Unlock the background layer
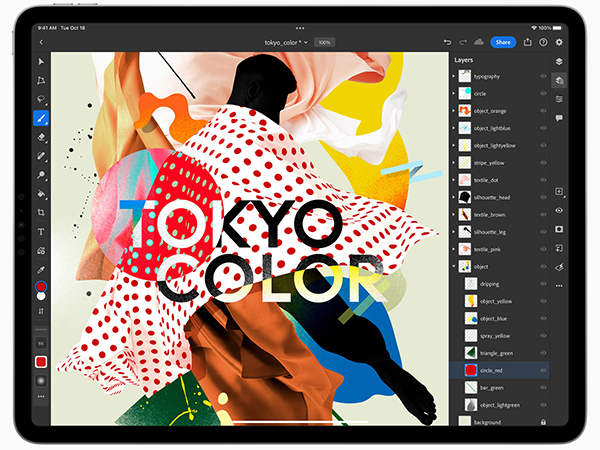Image resolution: width=600 pixels, height=450 pixels. point(543,422)
